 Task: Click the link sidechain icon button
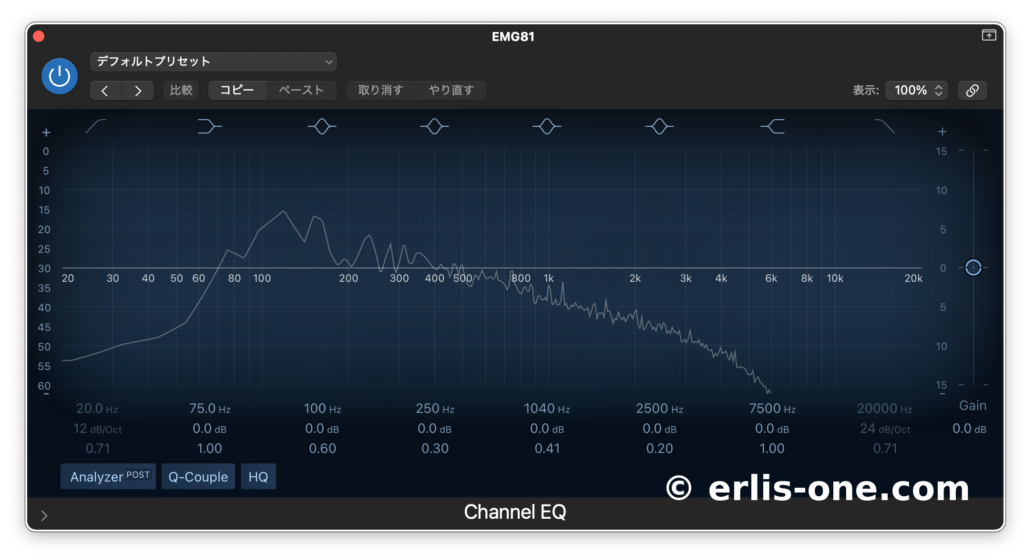[971, 90]
